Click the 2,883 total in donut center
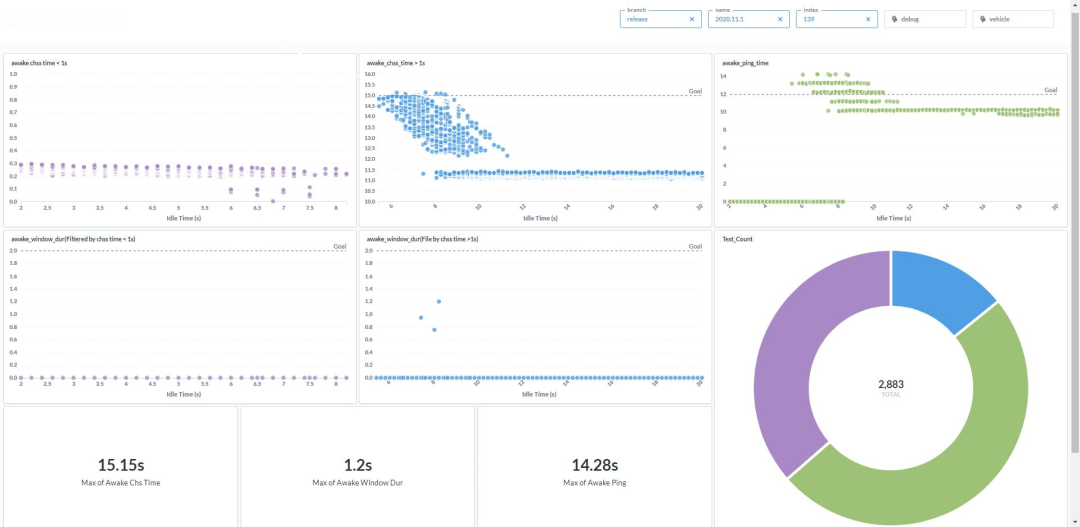Image resolution: width=1080 pixels, height=527 pixels. [x=890, y=384]
